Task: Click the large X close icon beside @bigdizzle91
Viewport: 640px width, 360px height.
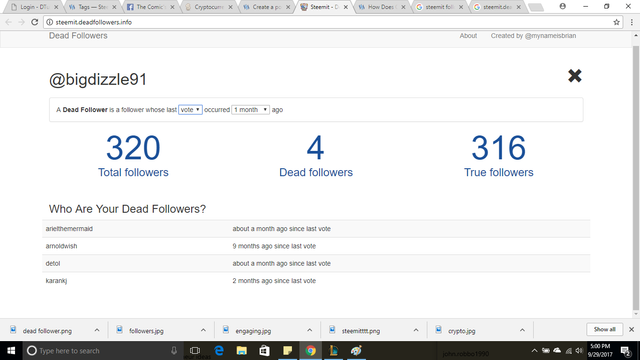Action: tap(575, 76)
